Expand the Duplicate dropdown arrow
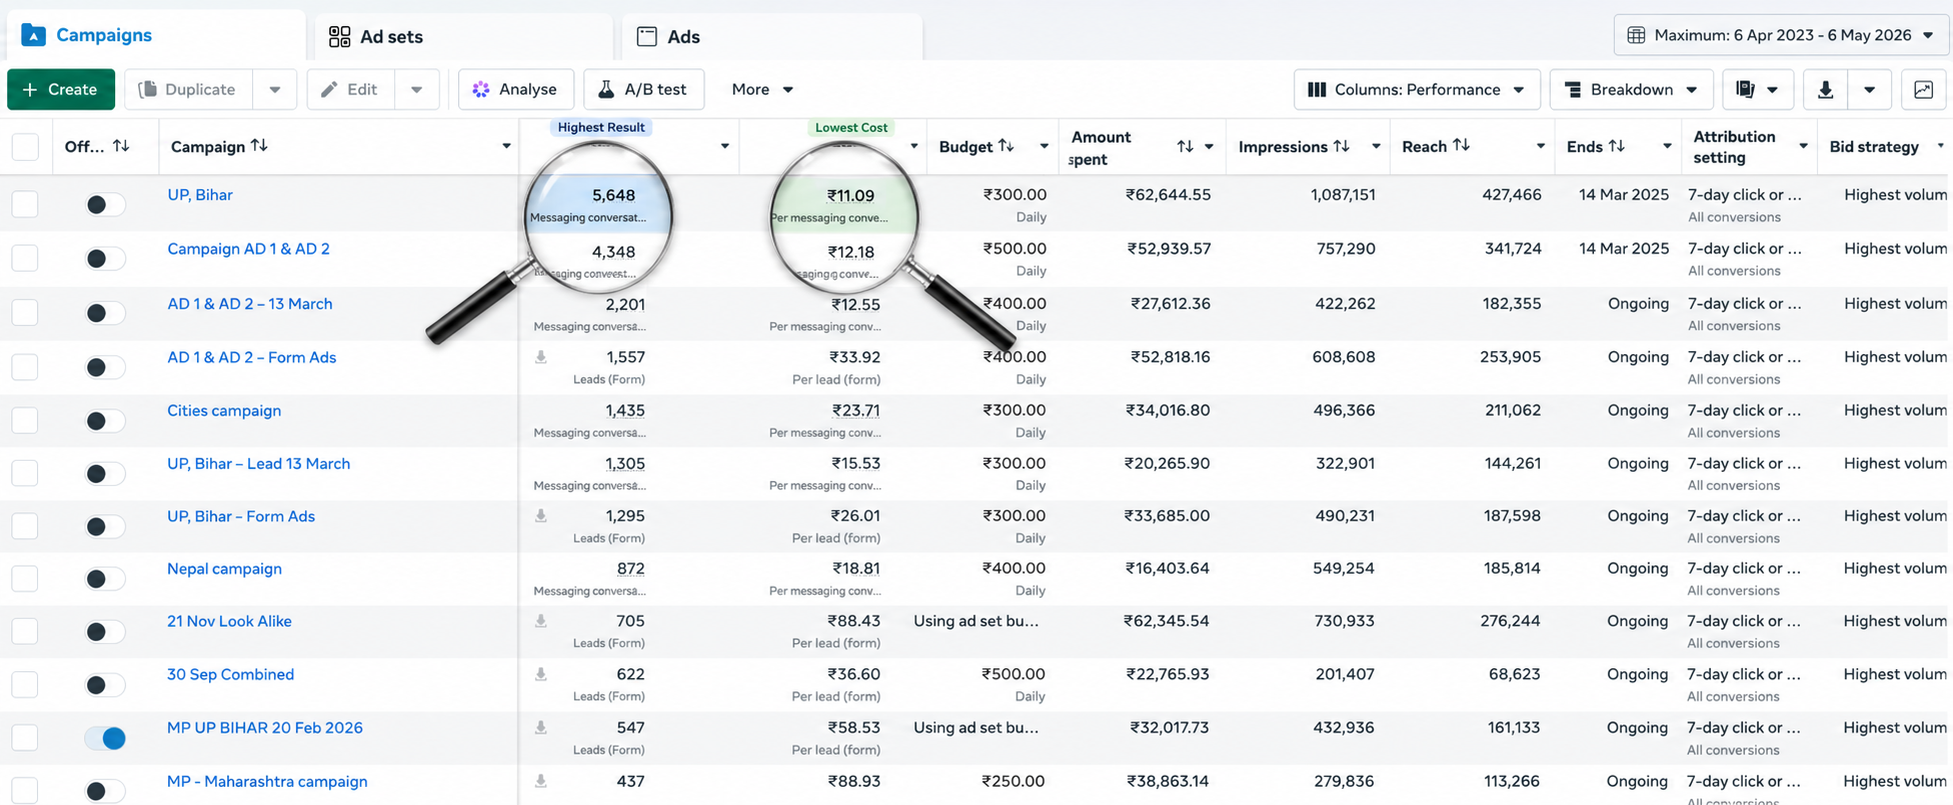 pos(275,89)
